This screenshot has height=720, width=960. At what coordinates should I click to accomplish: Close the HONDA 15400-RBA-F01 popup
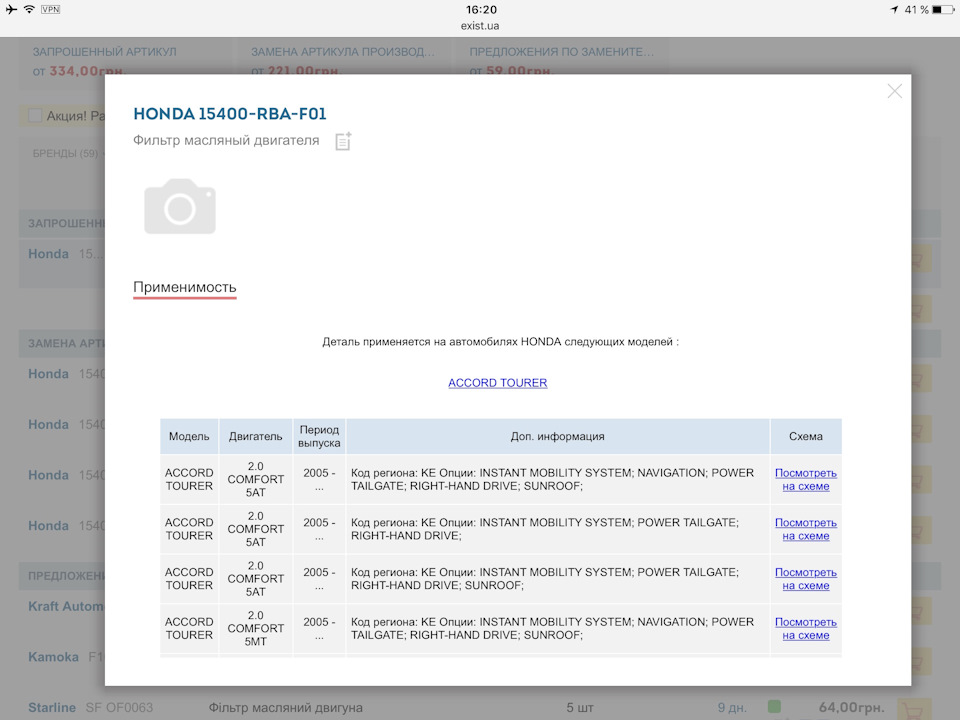[x=894, y=91]
